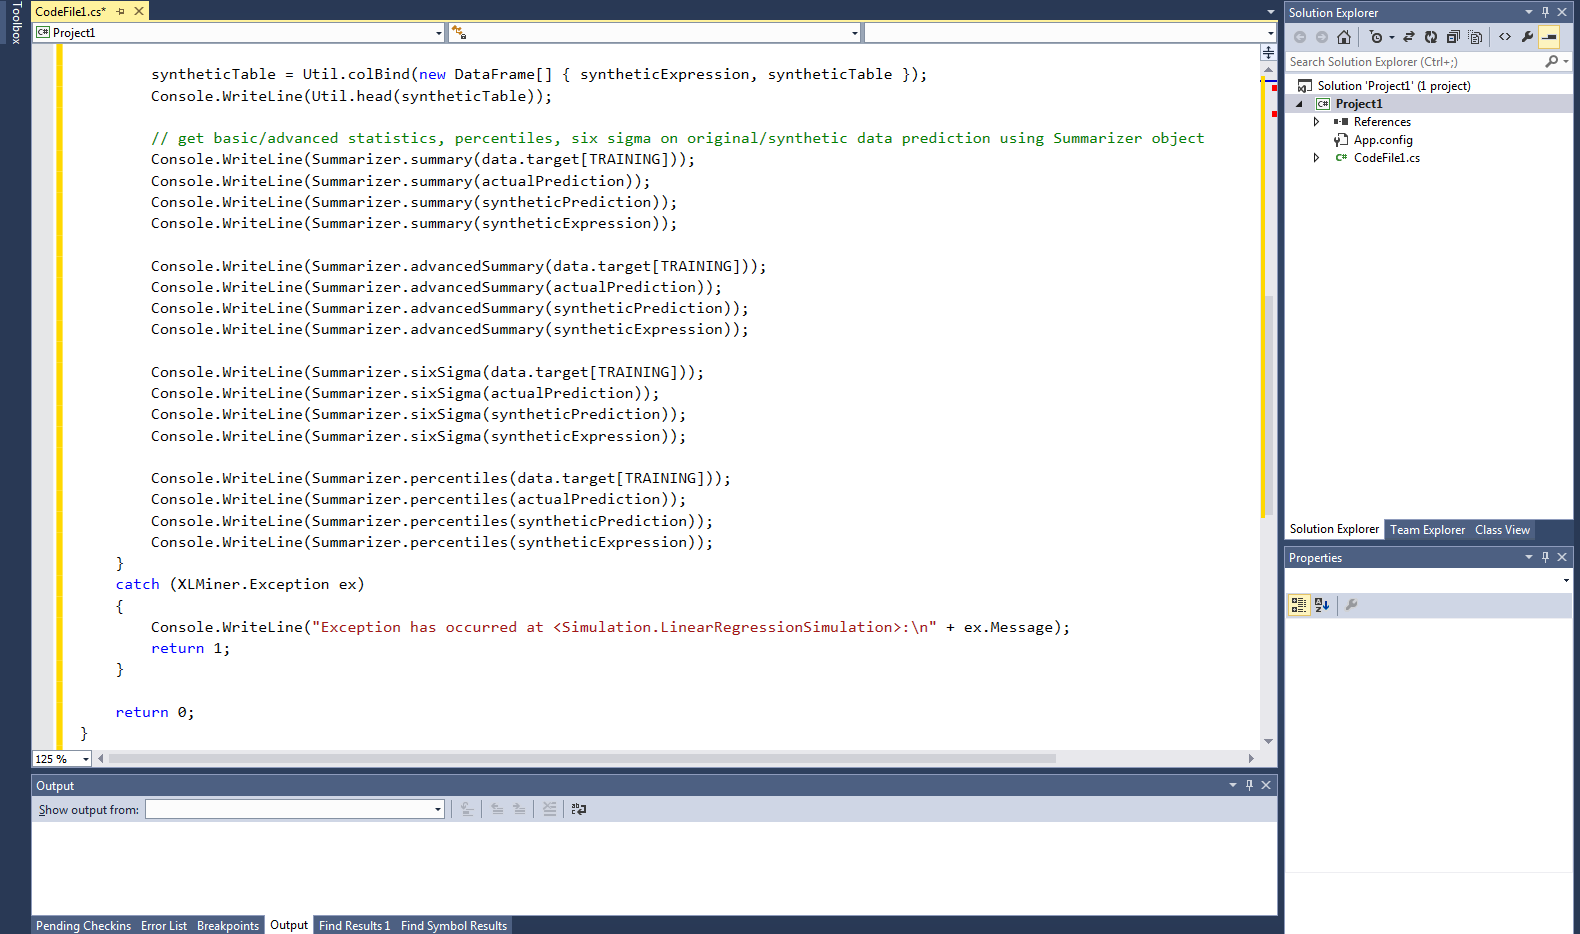Close the Solution Explorer panel
The image size is (1580, 934).
click(1562, 12)
